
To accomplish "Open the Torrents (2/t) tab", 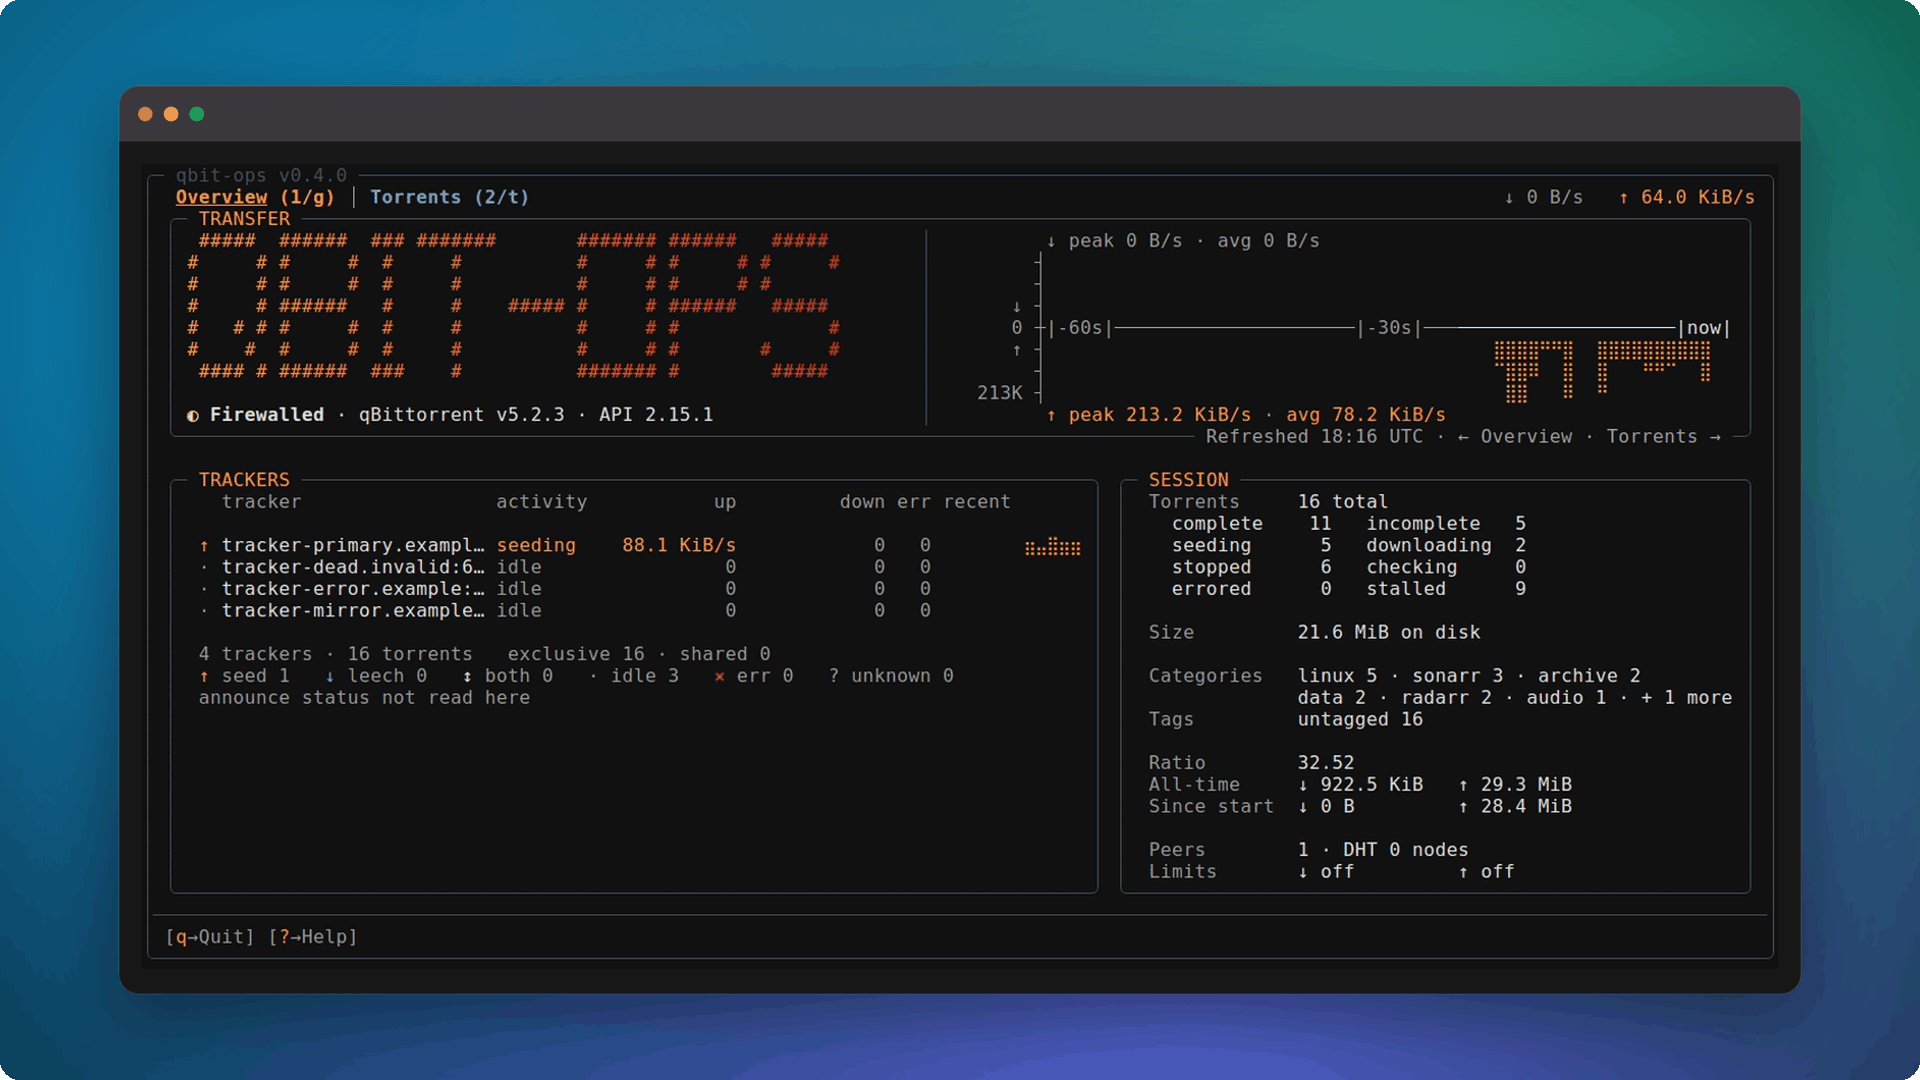I will coord(450,197).
